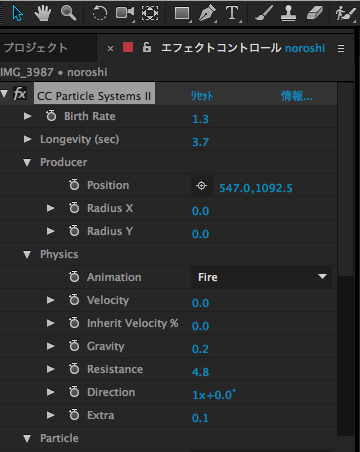Image resolution: width=360 pixels, height=452 pixels.
Task: Click the Gravity value 0.2
Action: pos(200,349)
